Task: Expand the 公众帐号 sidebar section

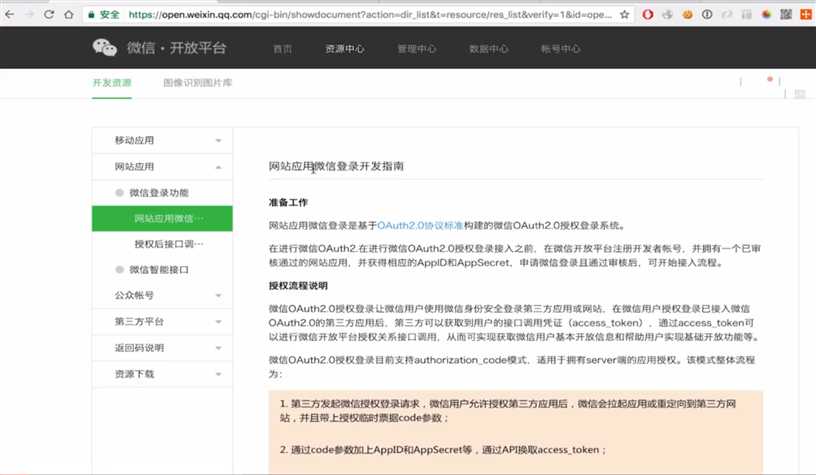Action: (x=162, y=296)
